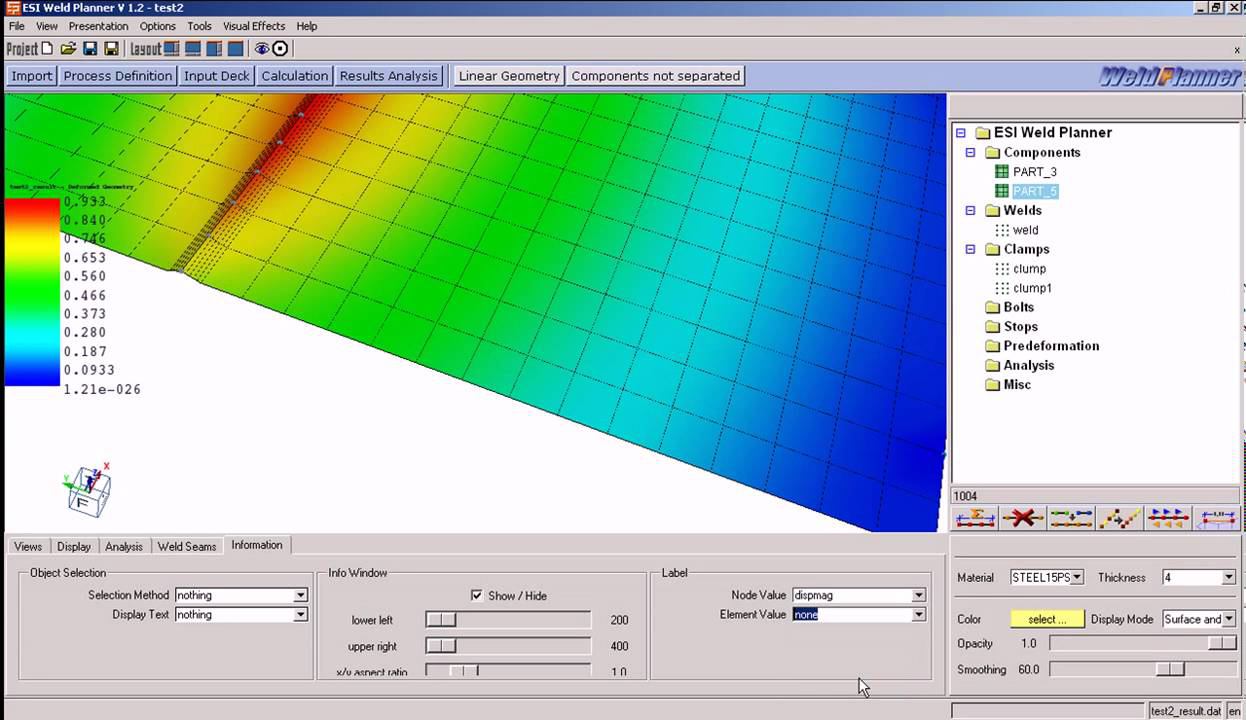Screen dimensions: 1246x720
Task: Click the yellow Color select swatch
Action: (x=1047, y=619)
